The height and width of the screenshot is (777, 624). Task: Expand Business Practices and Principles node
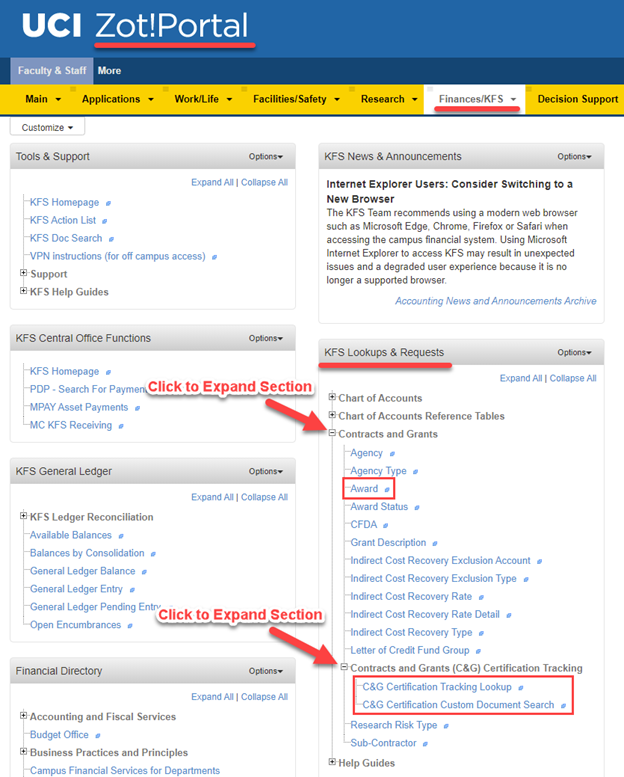pos(23,751)
